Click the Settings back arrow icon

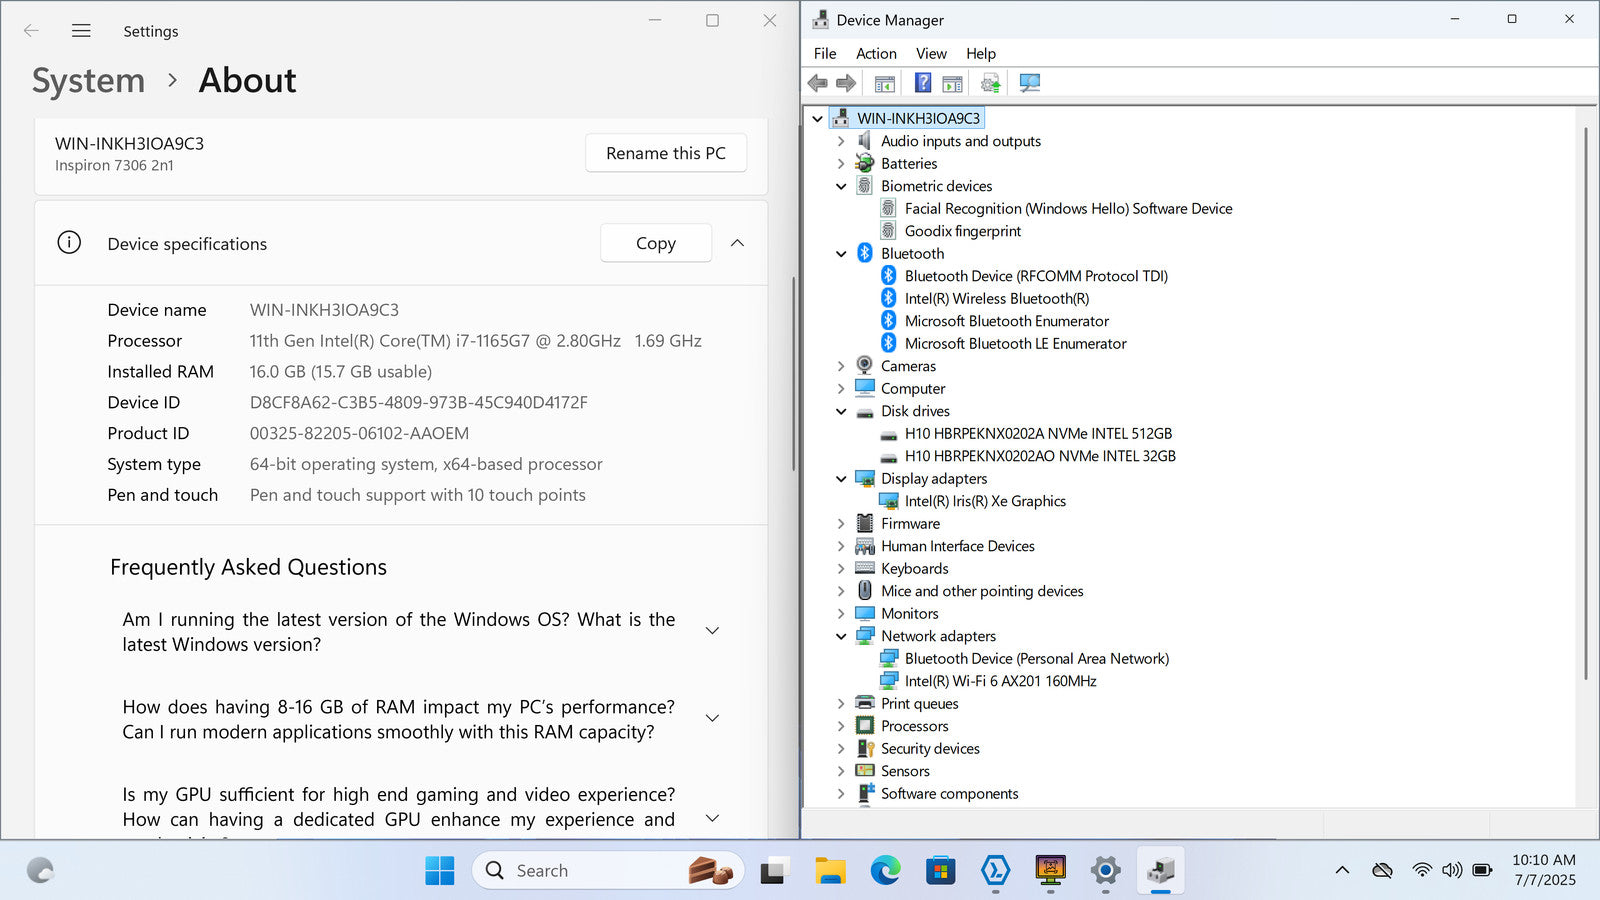[x=31, y=31]
